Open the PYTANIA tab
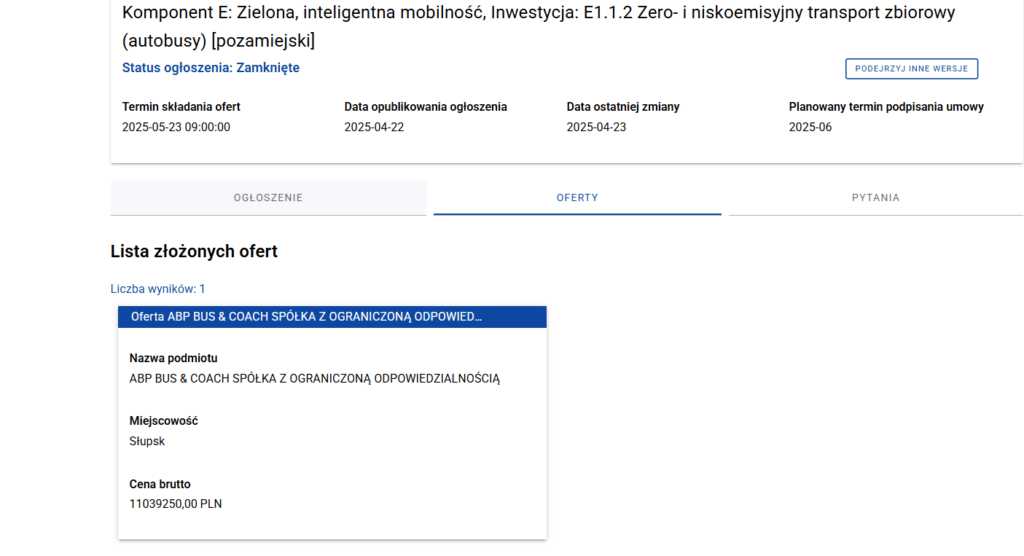Image resolution: width=1024 pixels, height=556 pixels. (x=875, y=197)
